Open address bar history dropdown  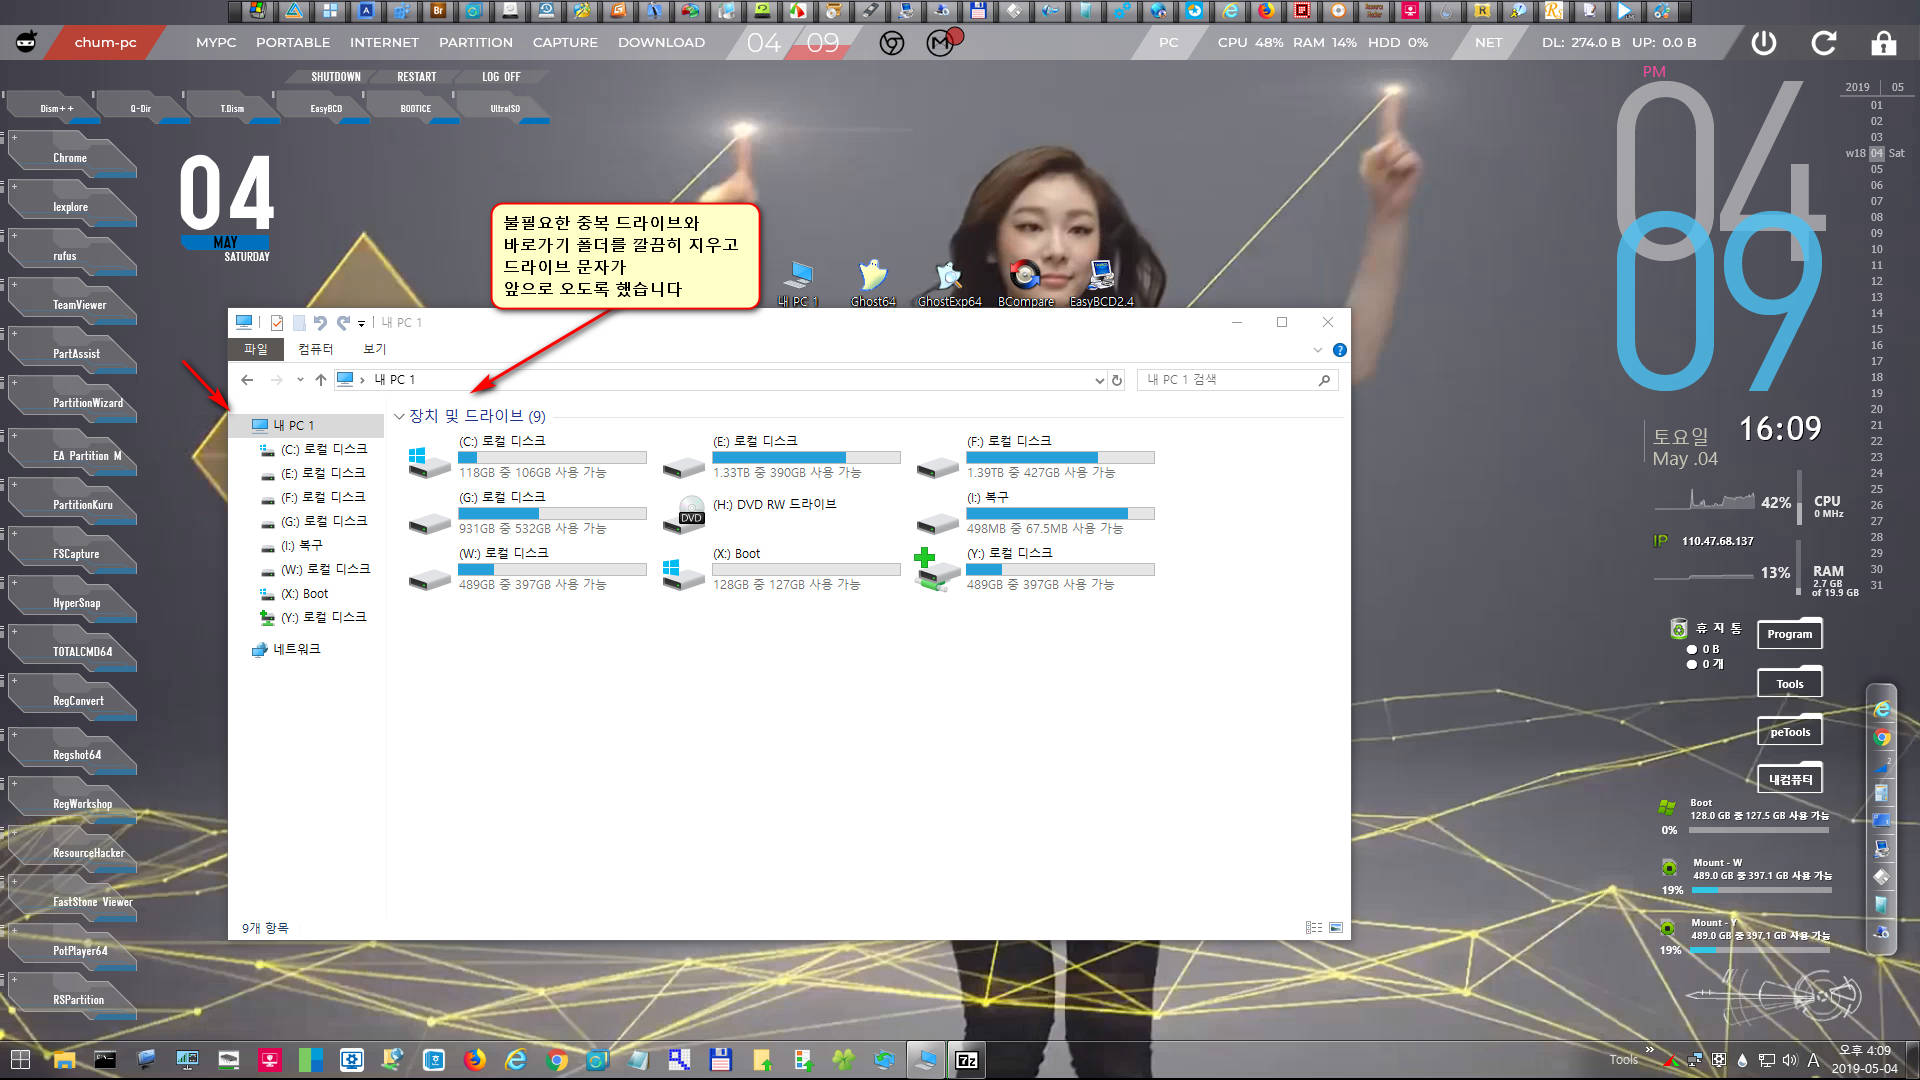click(1099, 380)
